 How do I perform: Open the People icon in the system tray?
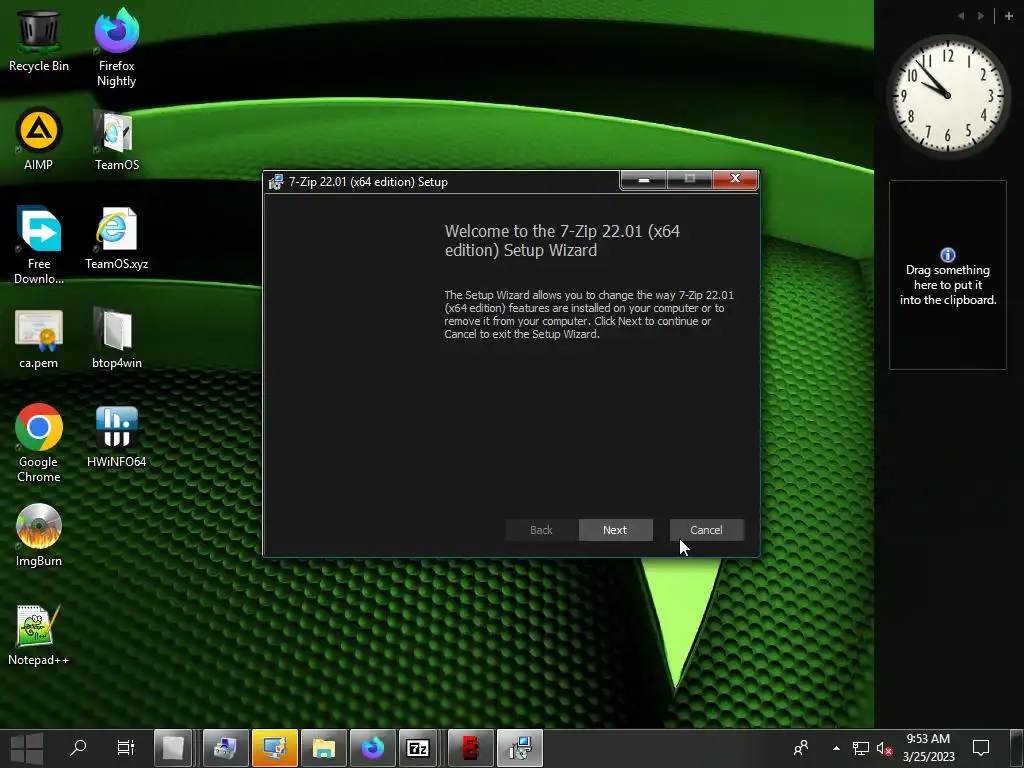coord(801,748)
